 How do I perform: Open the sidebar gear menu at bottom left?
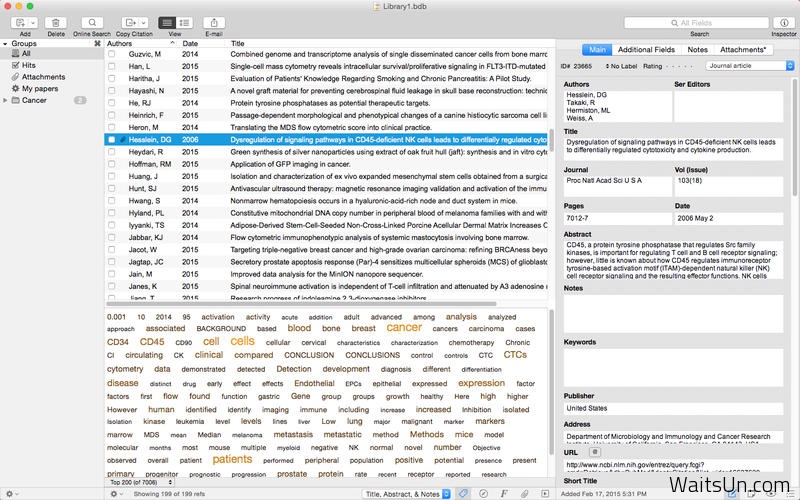(x=10, y=494)
